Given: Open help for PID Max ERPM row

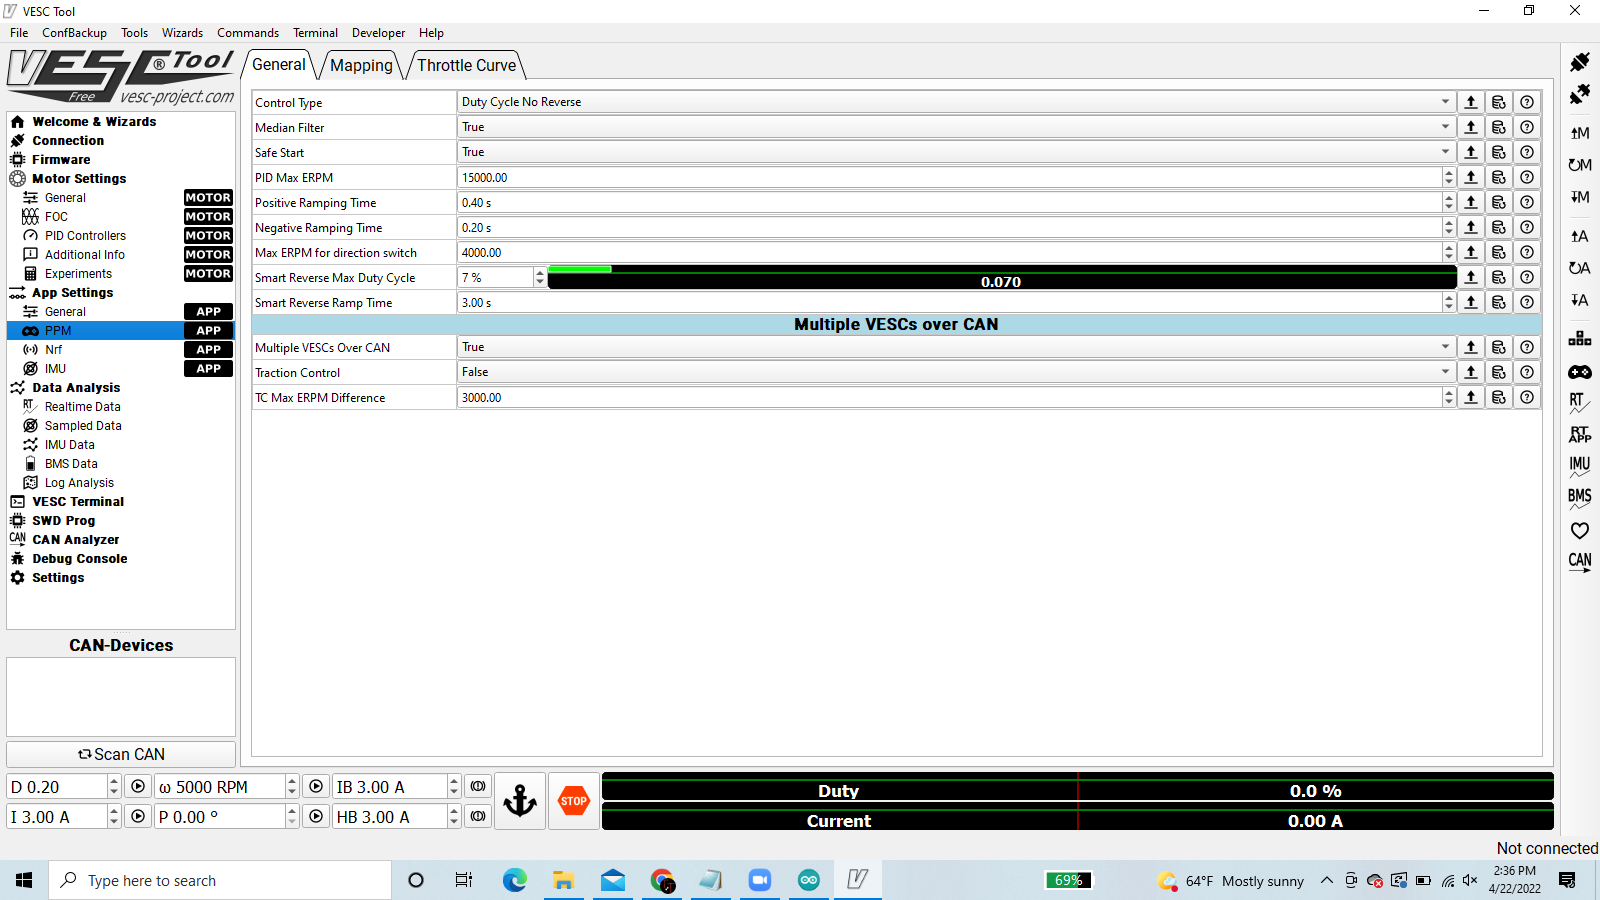Looking at the screenshot, I should [1527, 177].
